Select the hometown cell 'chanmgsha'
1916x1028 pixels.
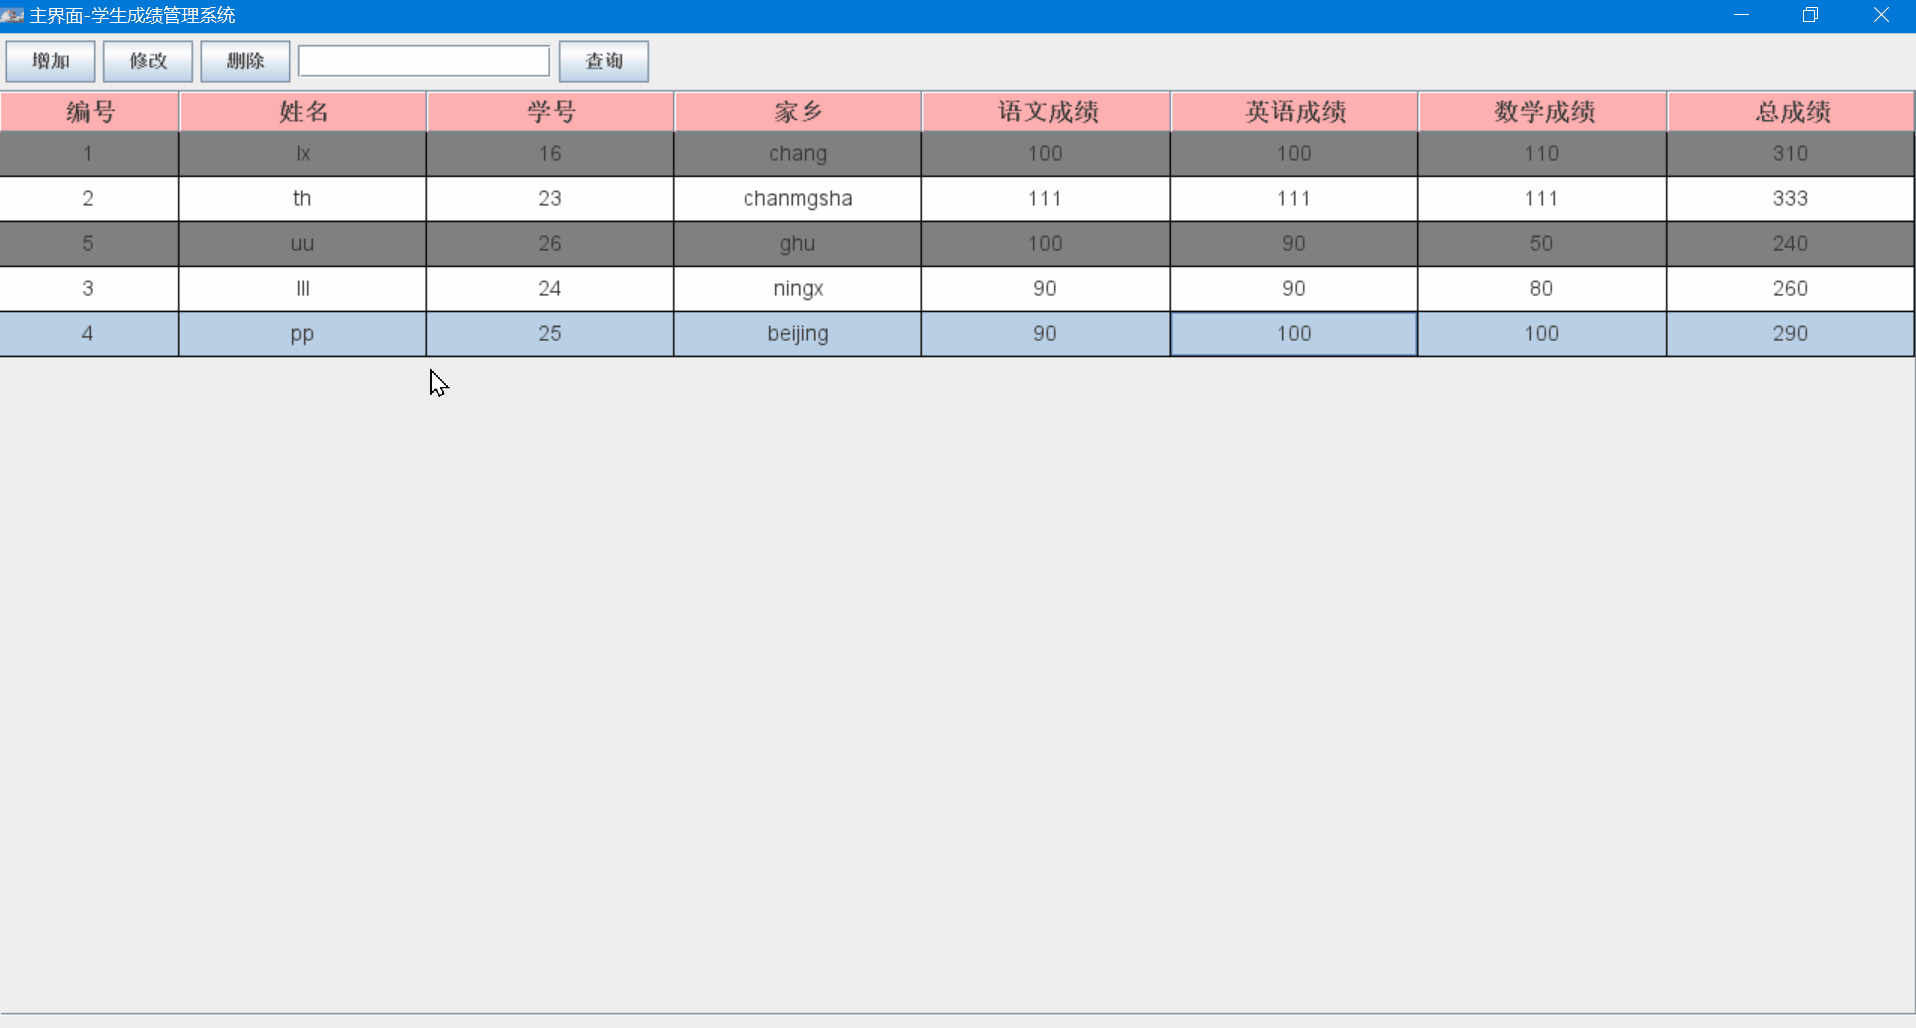click(798, 199)
